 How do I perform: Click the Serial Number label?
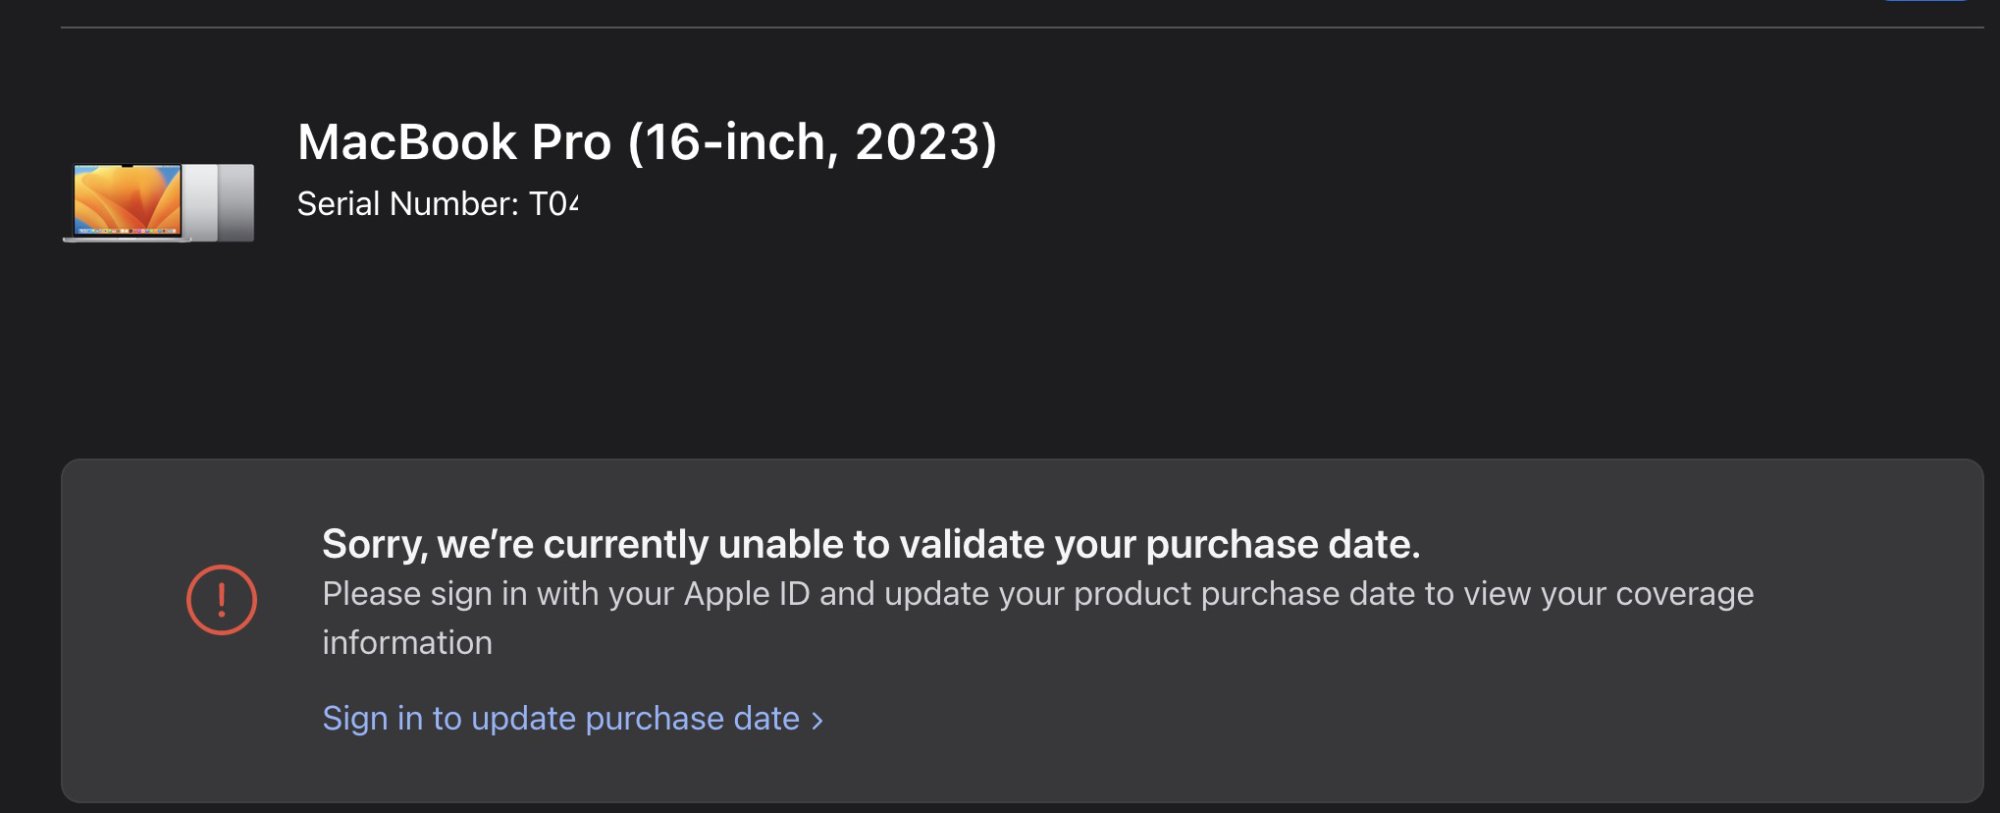coord(407,204)
